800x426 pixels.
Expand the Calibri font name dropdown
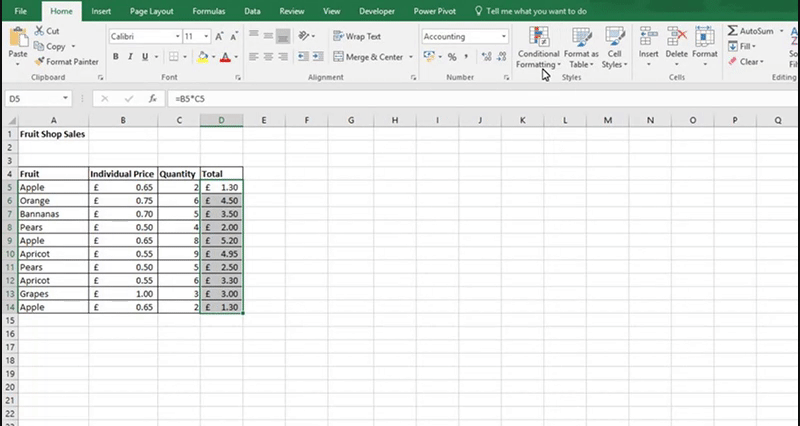pyautogui.click(x=176, y=36)
